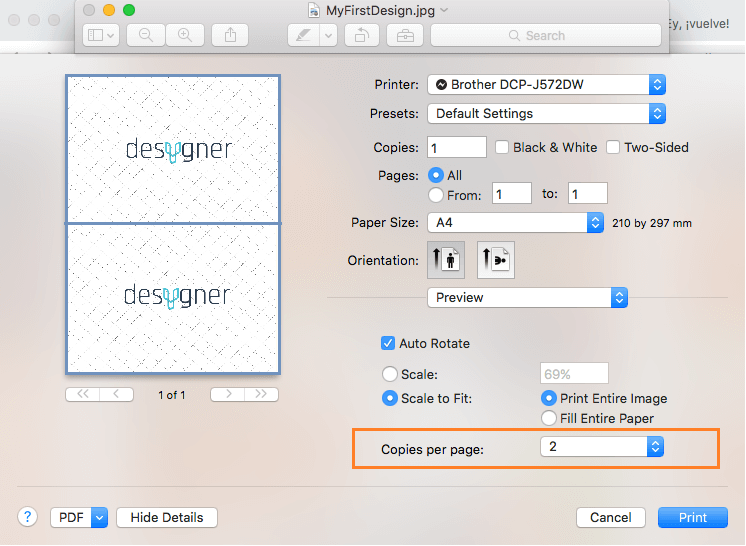Go to previous page arrow

pyautogui.click(x=117, y=394)
